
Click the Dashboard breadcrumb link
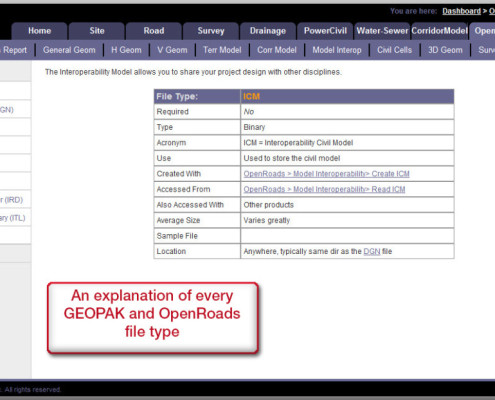pos(461,11)
